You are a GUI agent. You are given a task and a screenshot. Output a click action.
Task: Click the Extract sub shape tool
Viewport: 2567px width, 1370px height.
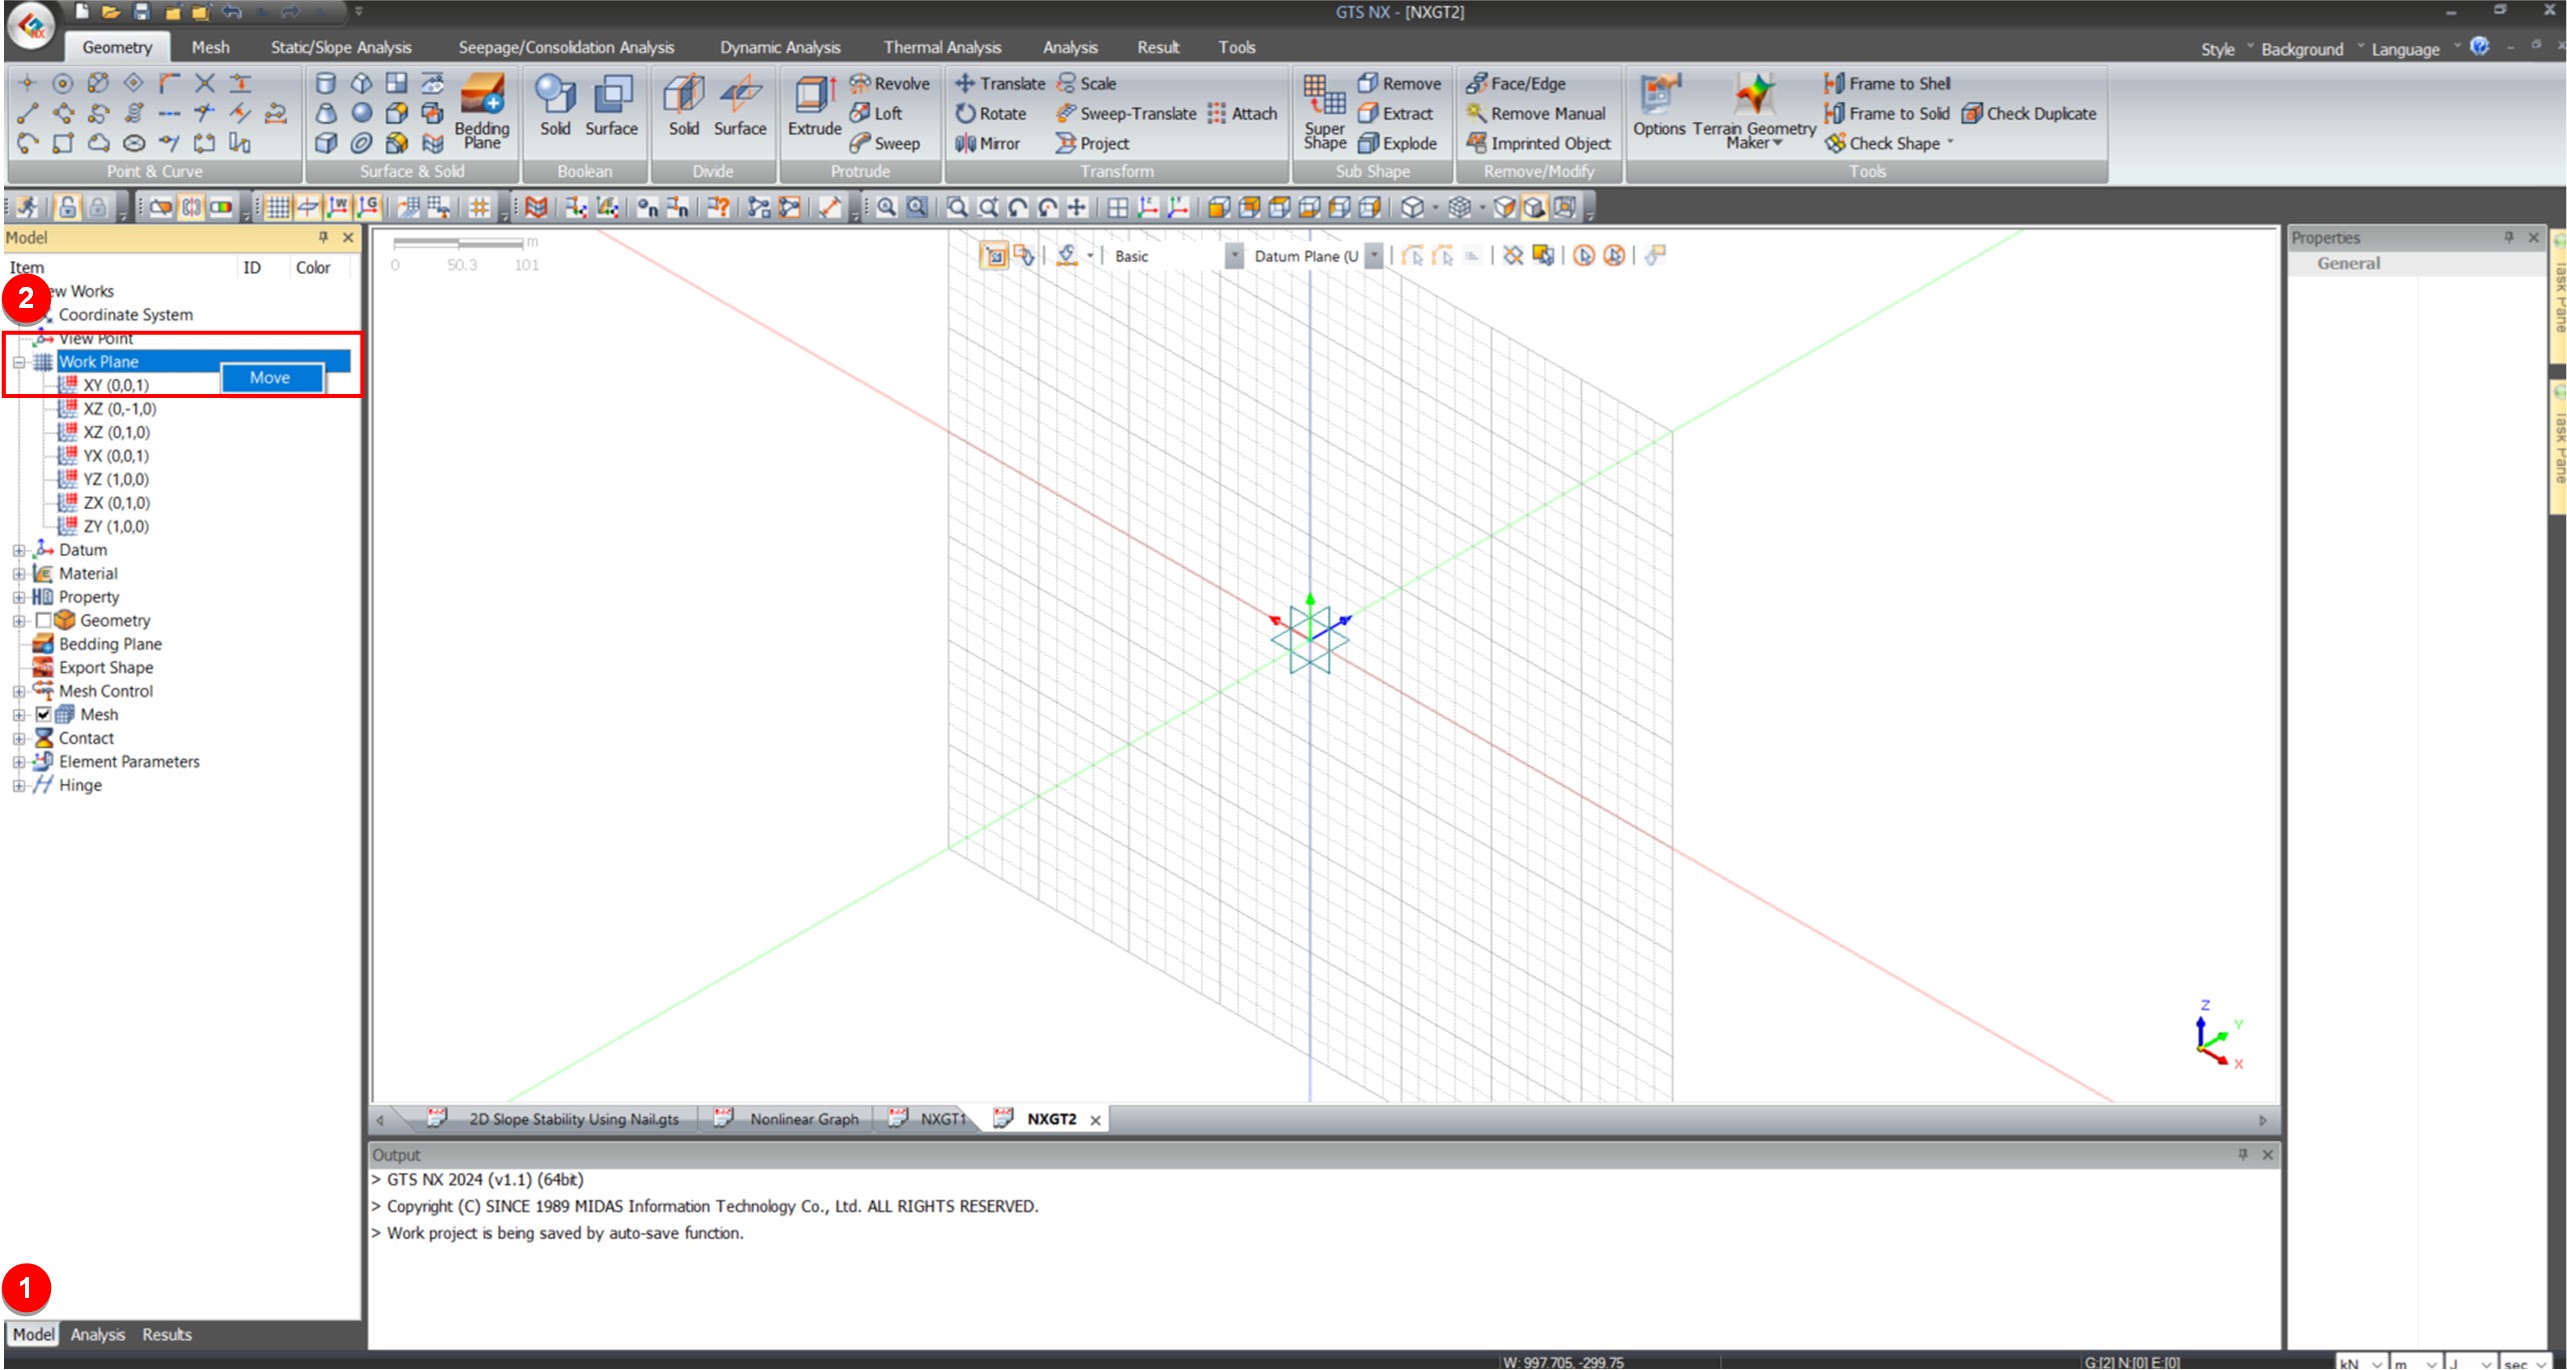[x=1396, y=113]
